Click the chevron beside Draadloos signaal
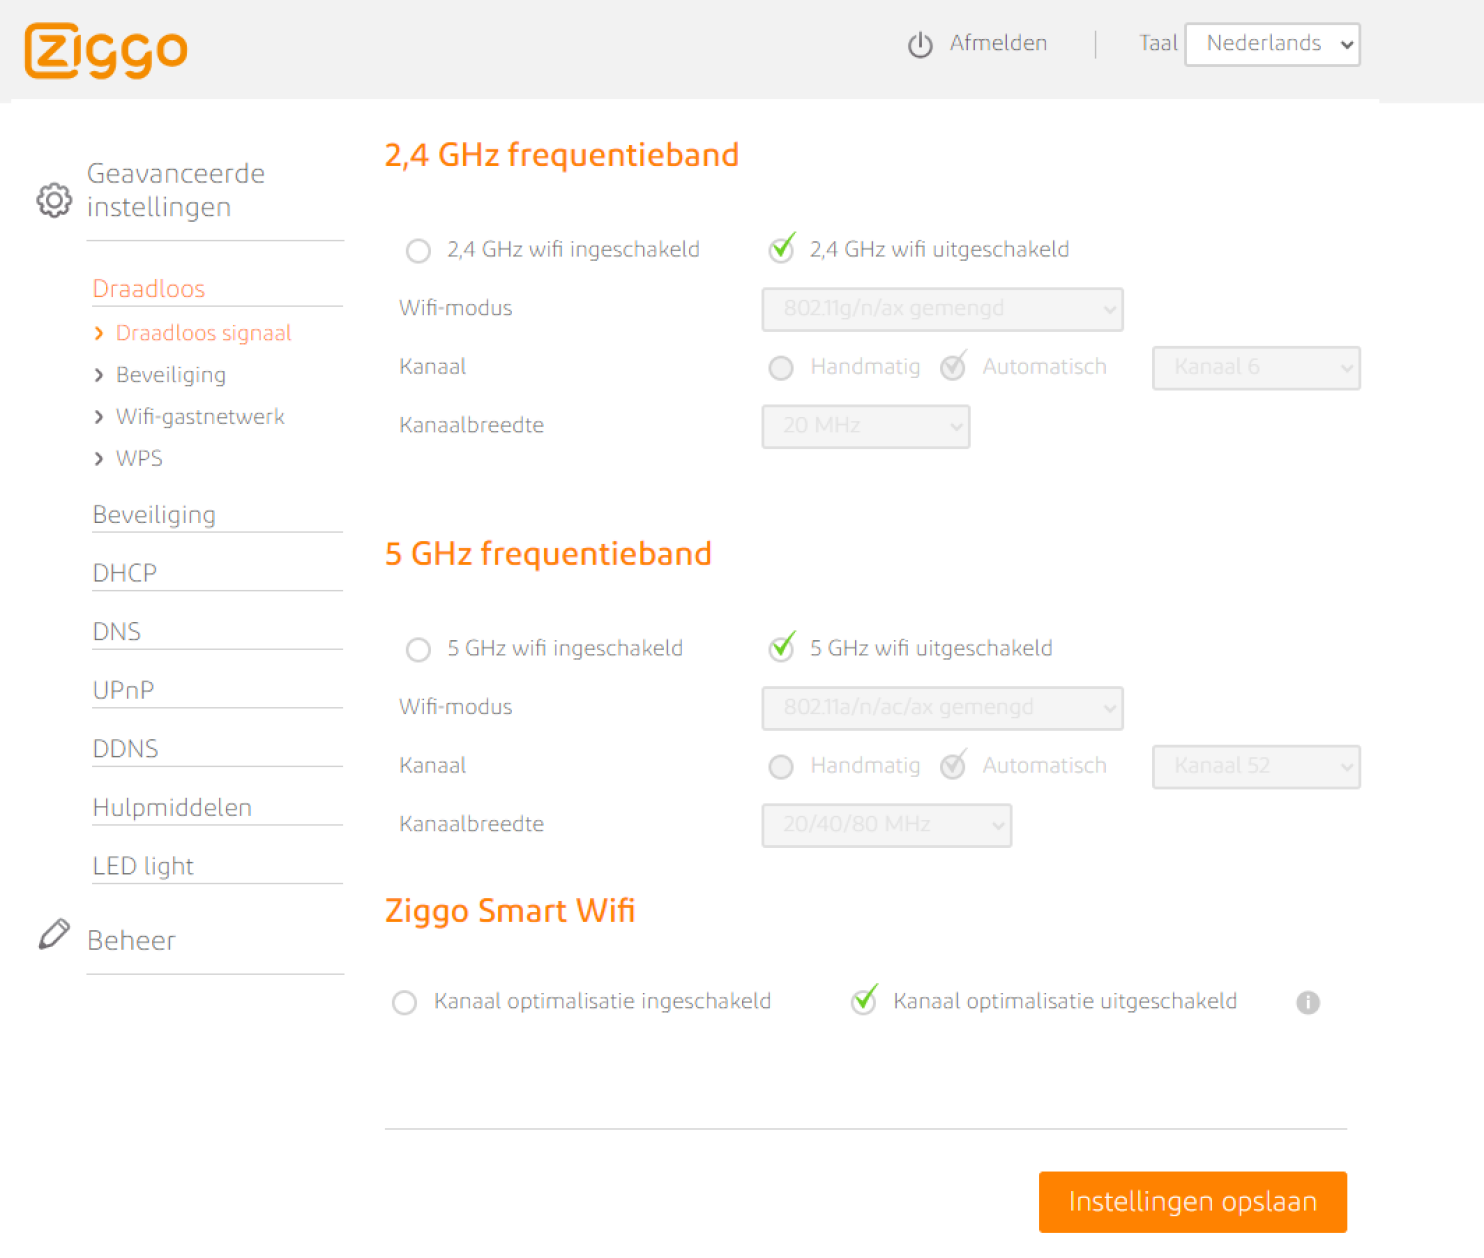 (98, 333)
